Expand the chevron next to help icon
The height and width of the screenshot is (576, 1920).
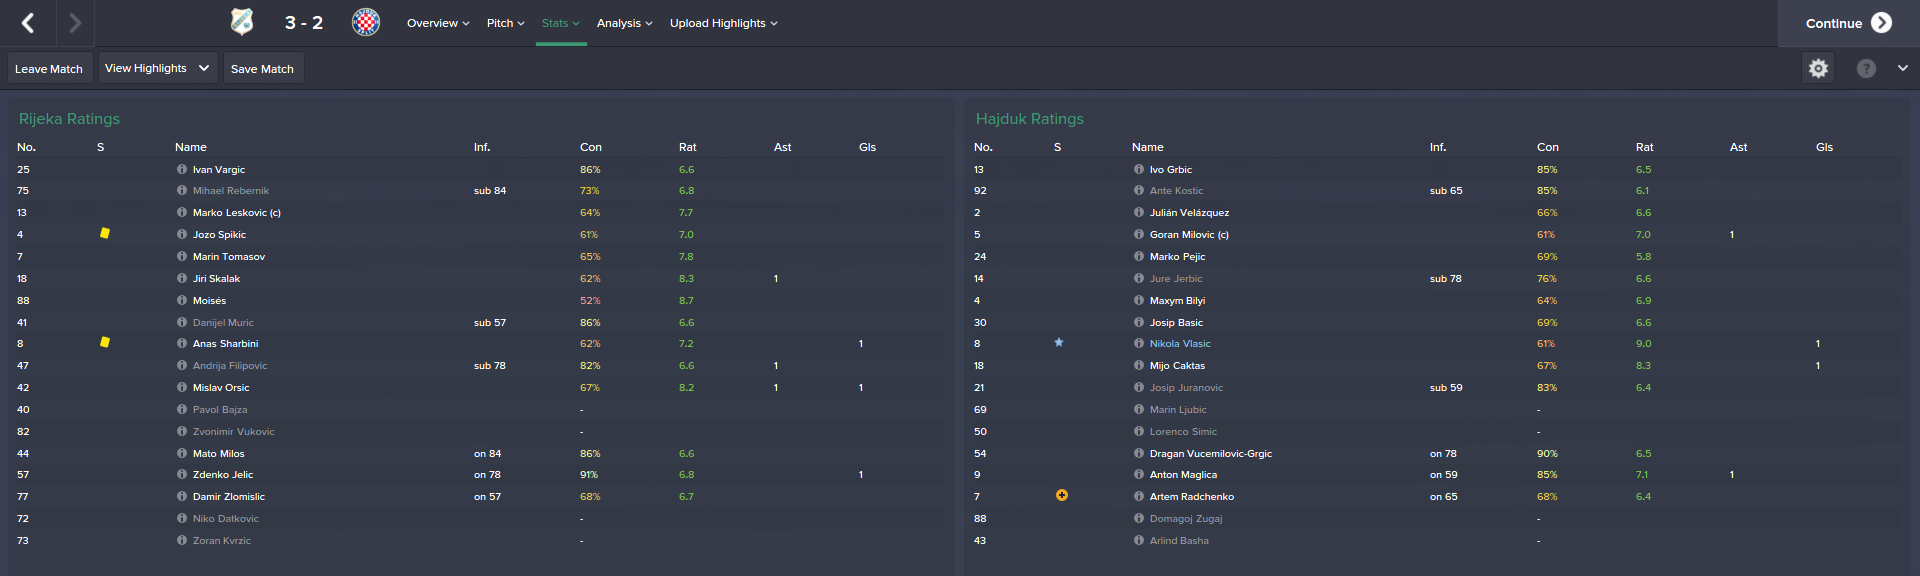[1902, 68]
